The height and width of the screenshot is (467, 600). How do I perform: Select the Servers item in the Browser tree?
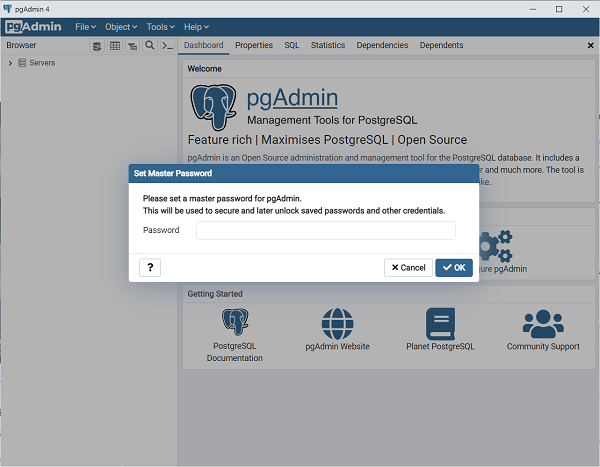[42, 63]
